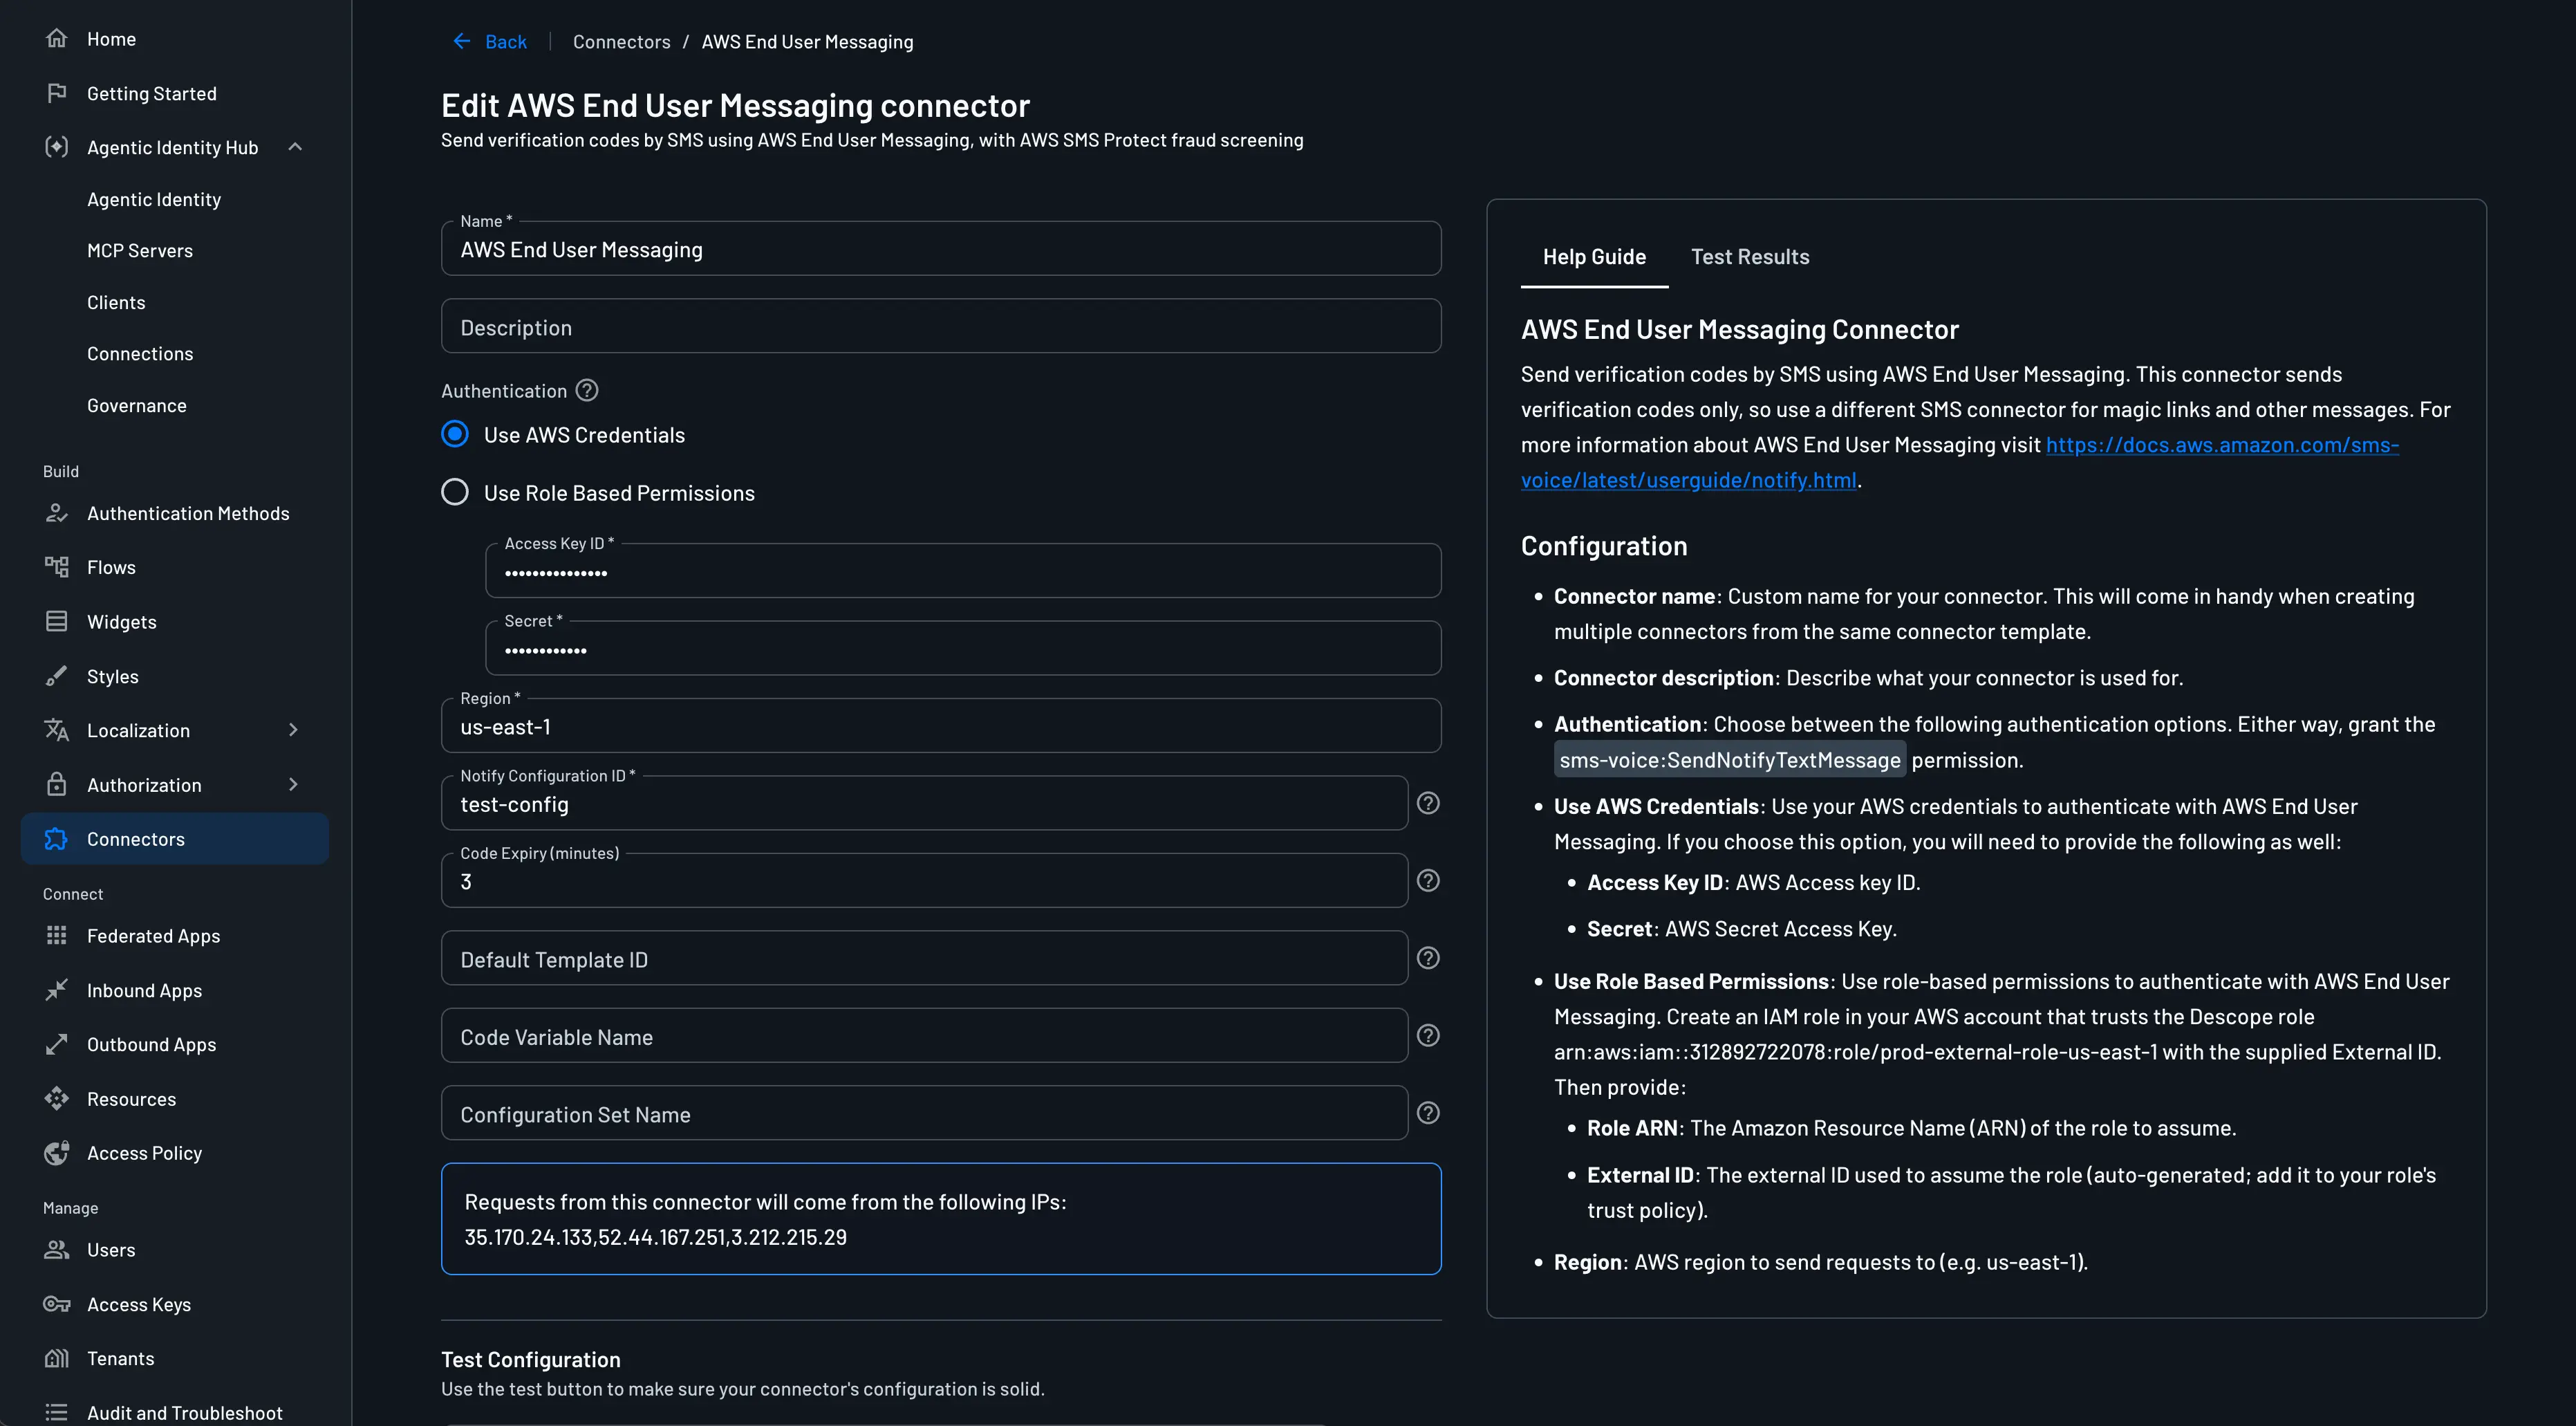
Task: Click the Secret input field
Action: [963, 648]
